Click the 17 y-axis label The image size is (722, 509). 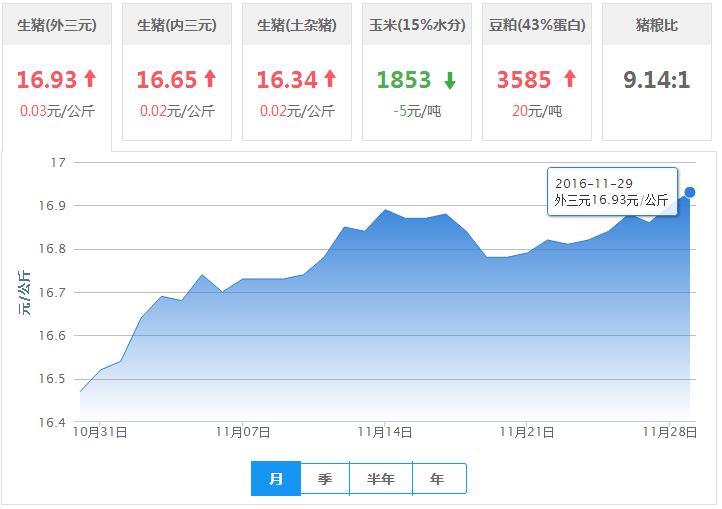tap(58, 163)
